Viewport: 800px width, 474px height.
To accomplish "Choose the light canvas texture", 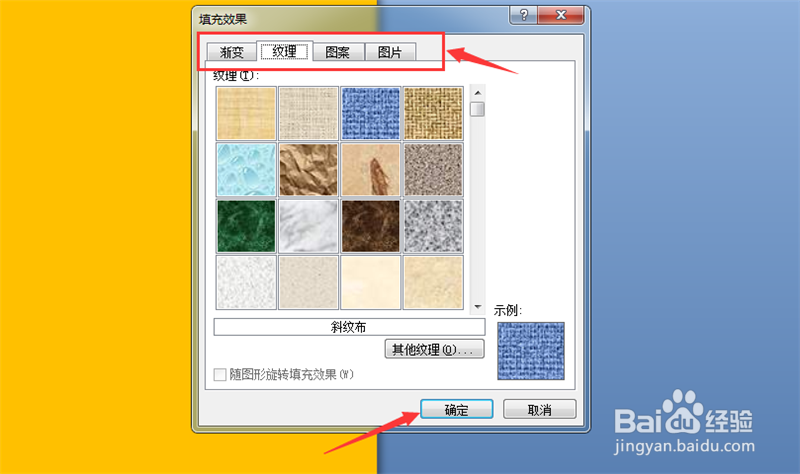I will (x=309, y=113).
